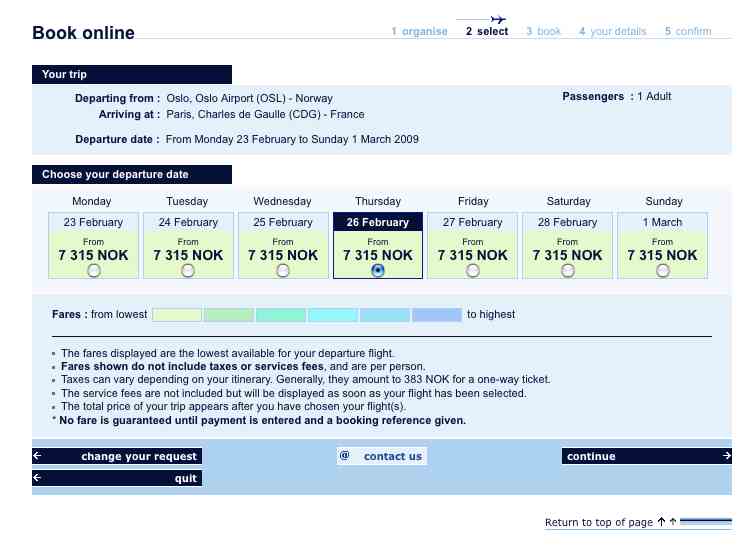Viewport: 744px width, 555px height.
Task: Click the lowest fare light green swatch
Action: [177, 314]
